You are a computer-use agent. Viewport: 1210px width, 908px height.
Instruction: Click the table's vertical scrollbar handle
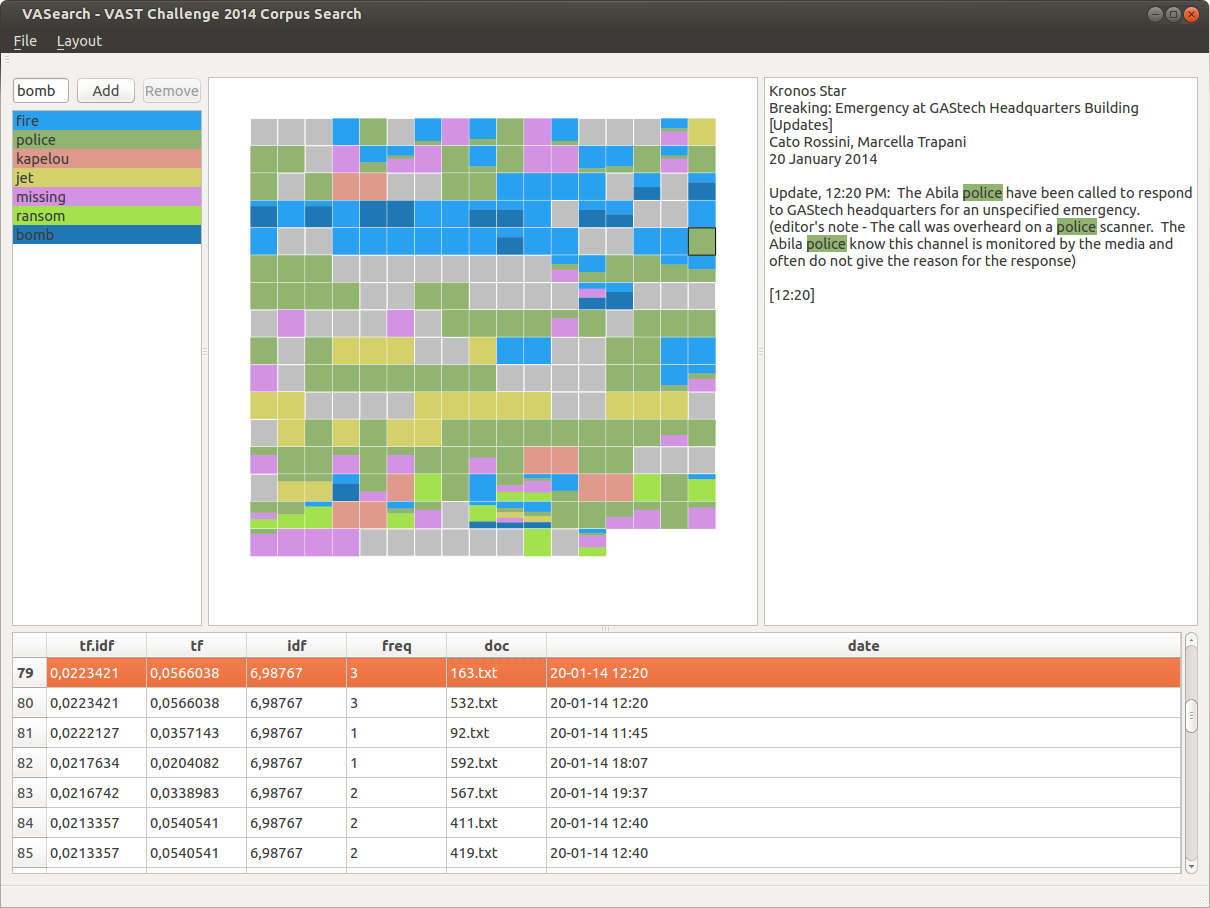click(1191, 716)
